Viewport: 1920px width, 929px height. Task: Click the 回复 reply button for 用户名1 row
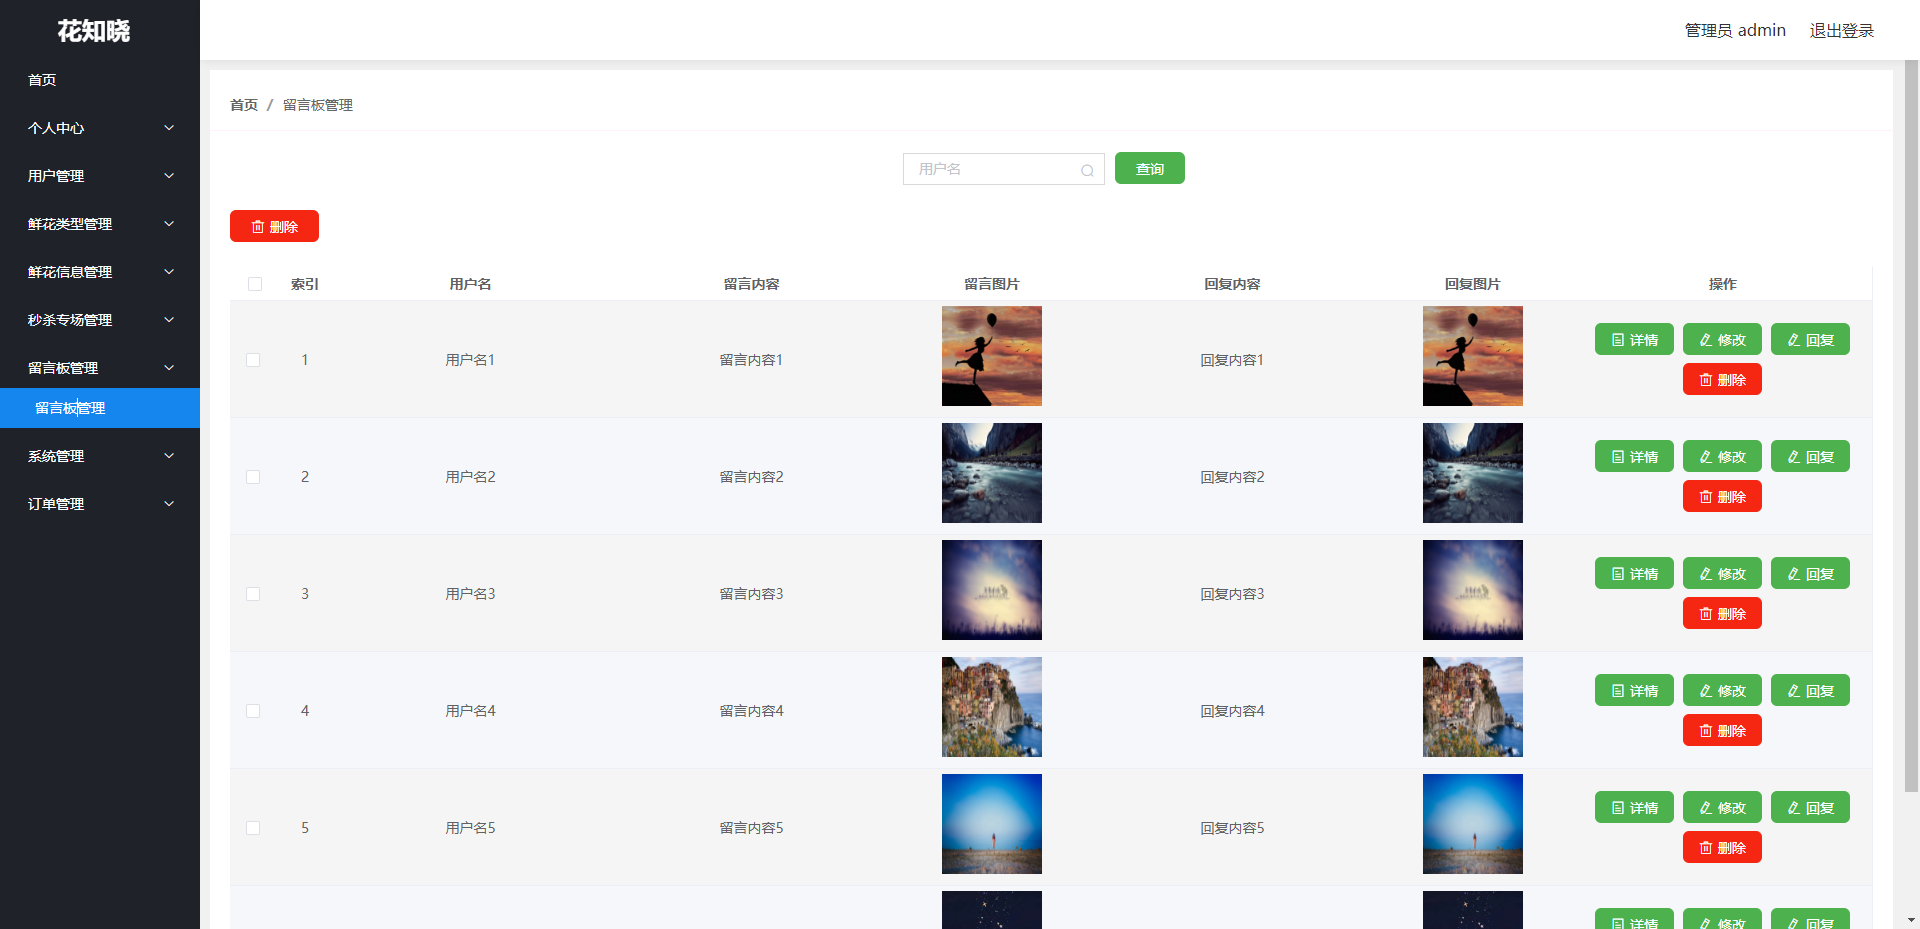(1810, 340)
